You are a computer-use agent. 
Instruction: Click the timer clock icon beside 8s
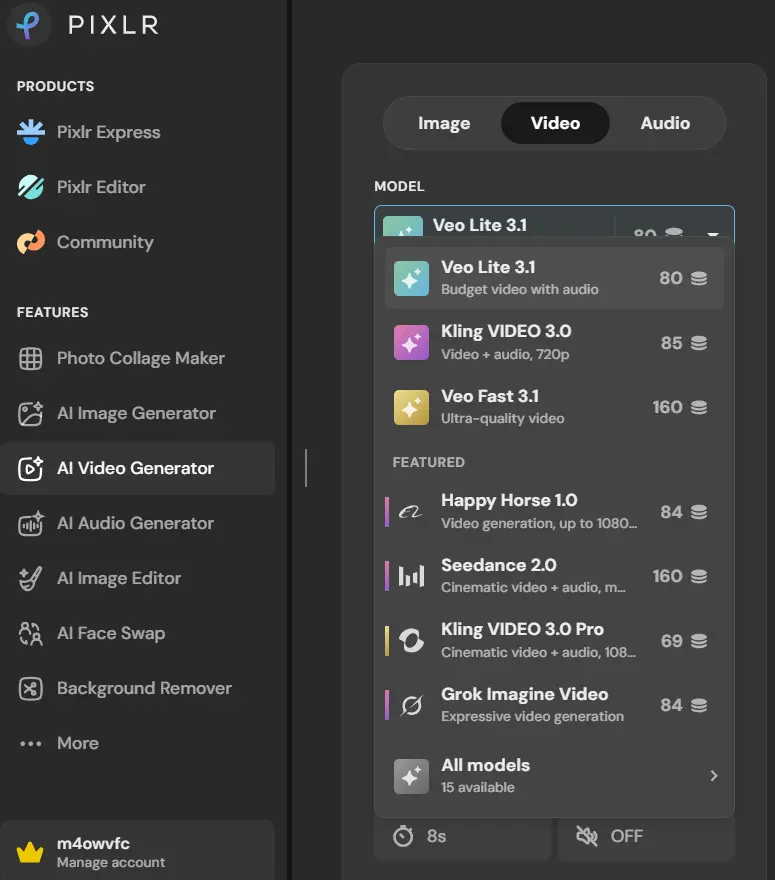403,836
